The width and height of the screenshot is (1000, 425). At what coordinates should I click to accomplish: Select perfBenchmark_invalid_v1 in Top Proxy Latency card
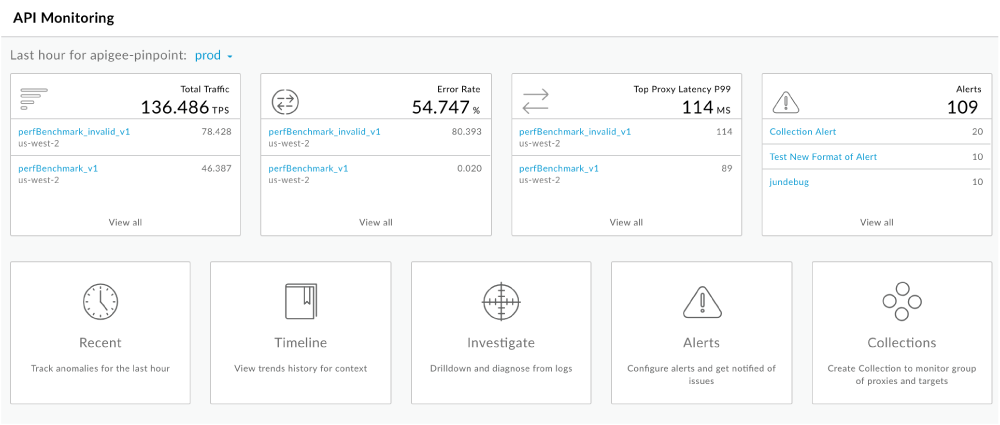(575, 131)
